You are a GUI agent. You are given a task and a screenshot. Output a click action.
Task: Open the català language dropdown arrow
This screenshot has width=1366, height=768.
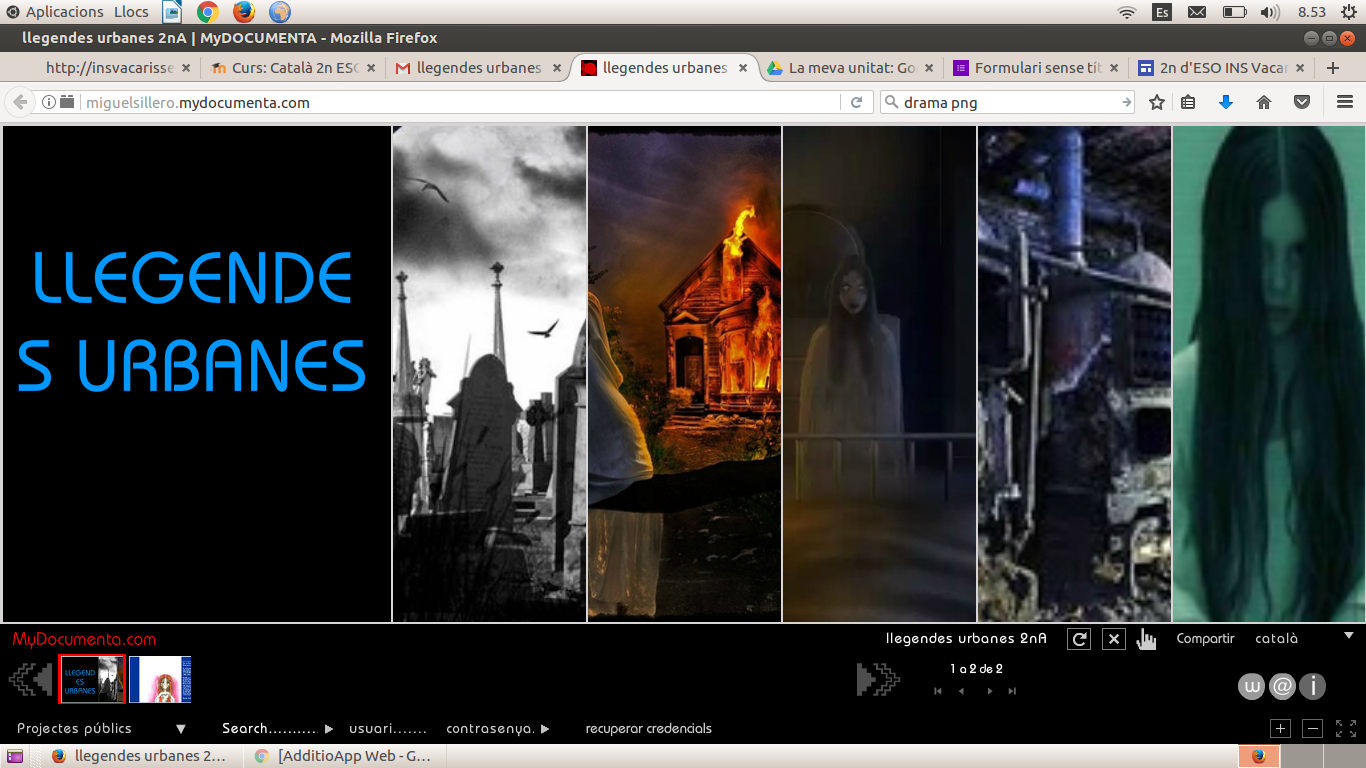point(1348,635)
